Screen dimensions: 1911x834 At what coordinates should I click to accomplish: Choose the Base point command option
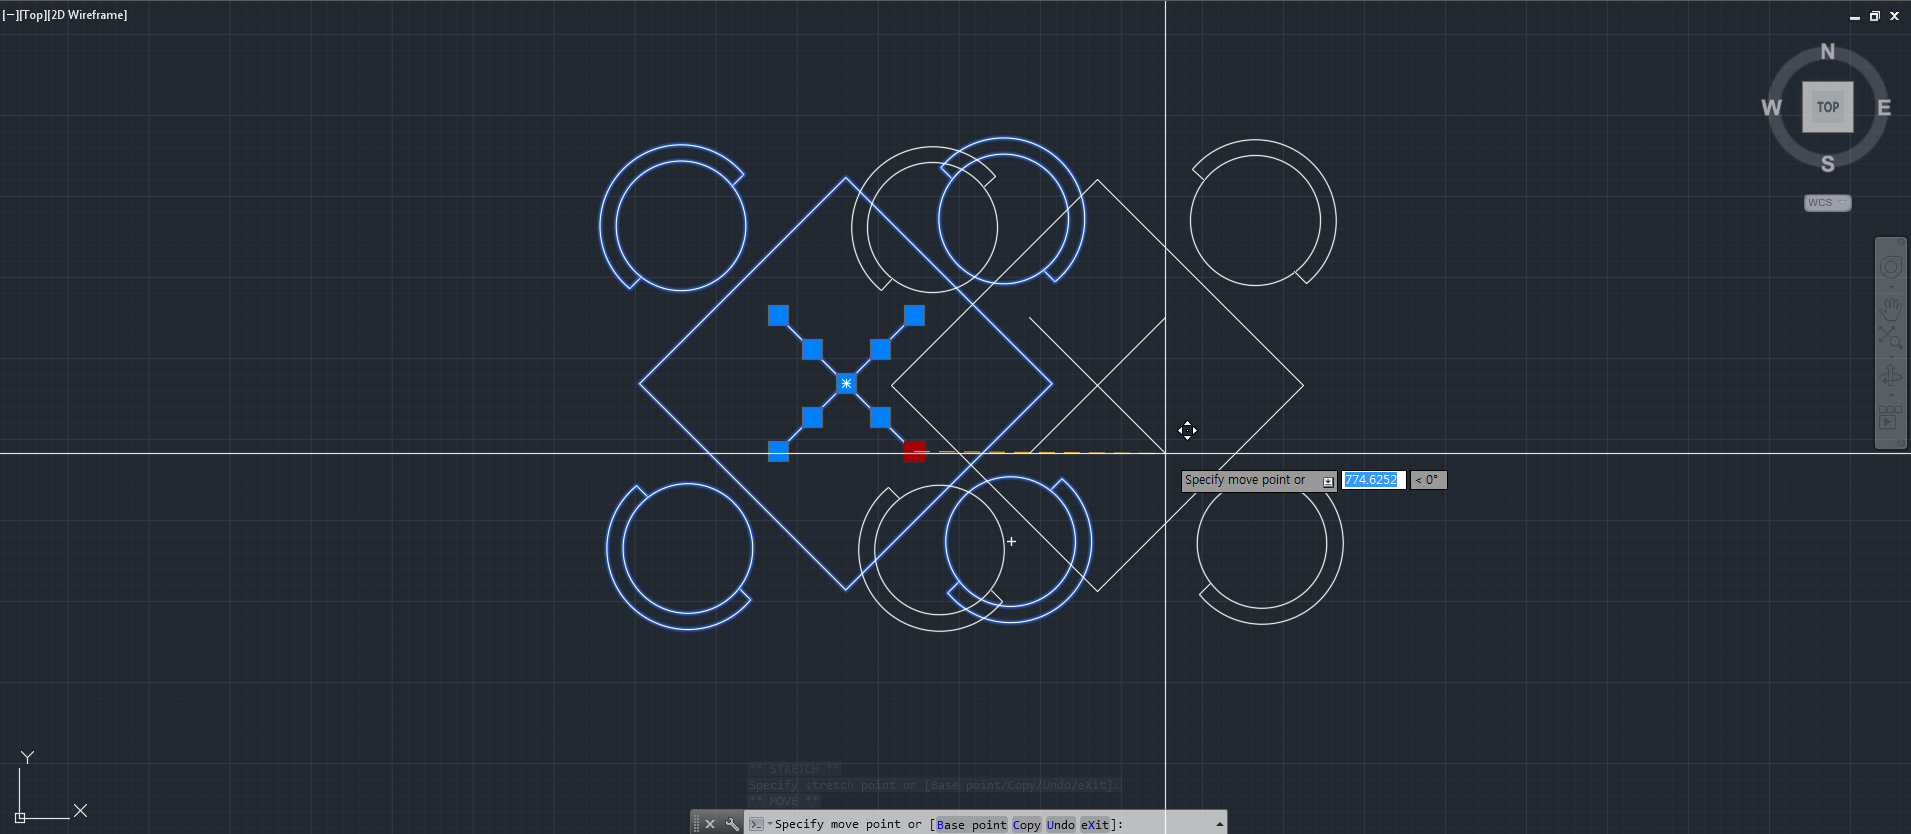(971, 825)
